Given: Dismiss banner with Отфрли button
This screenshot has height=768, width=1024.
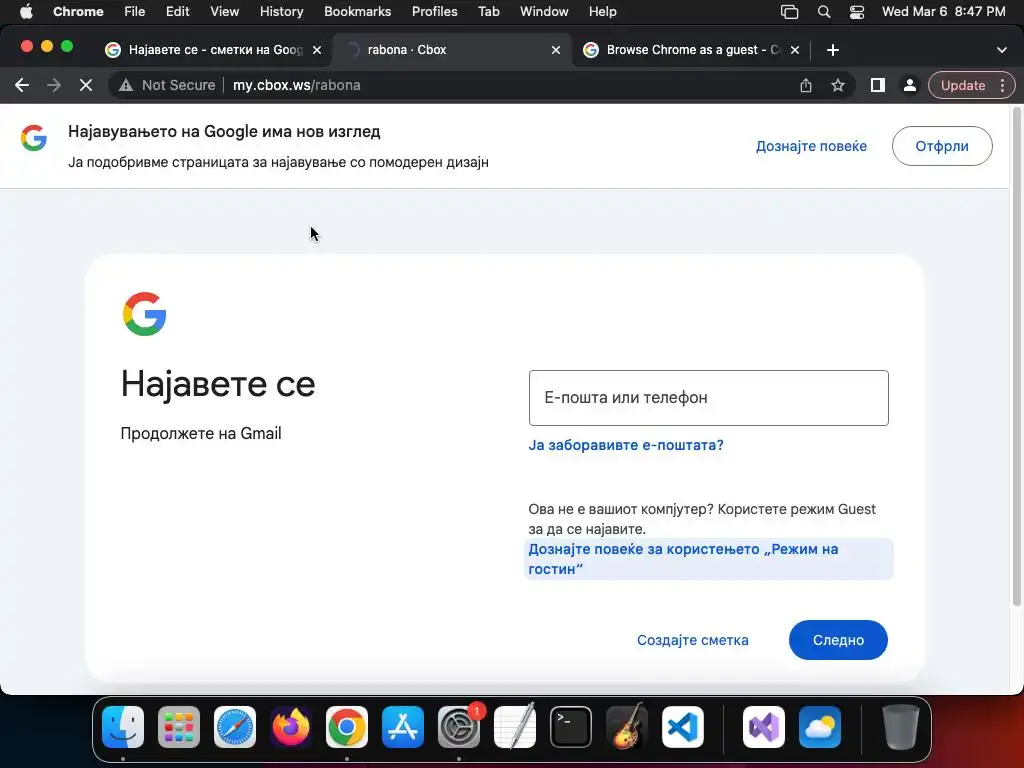Looking at the screenshot, I should point(942,146).
